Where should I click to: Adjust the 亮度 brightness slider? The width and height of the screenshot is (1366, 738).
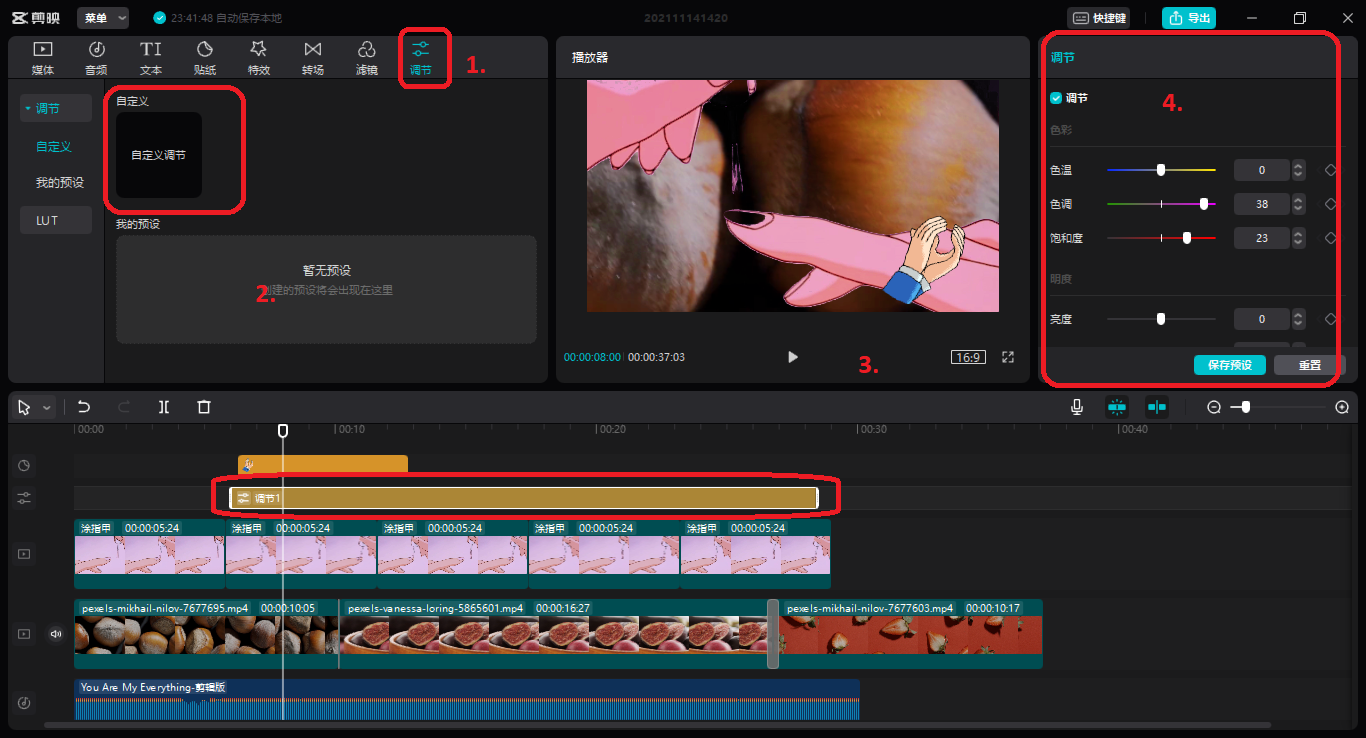click(1161, 319)
